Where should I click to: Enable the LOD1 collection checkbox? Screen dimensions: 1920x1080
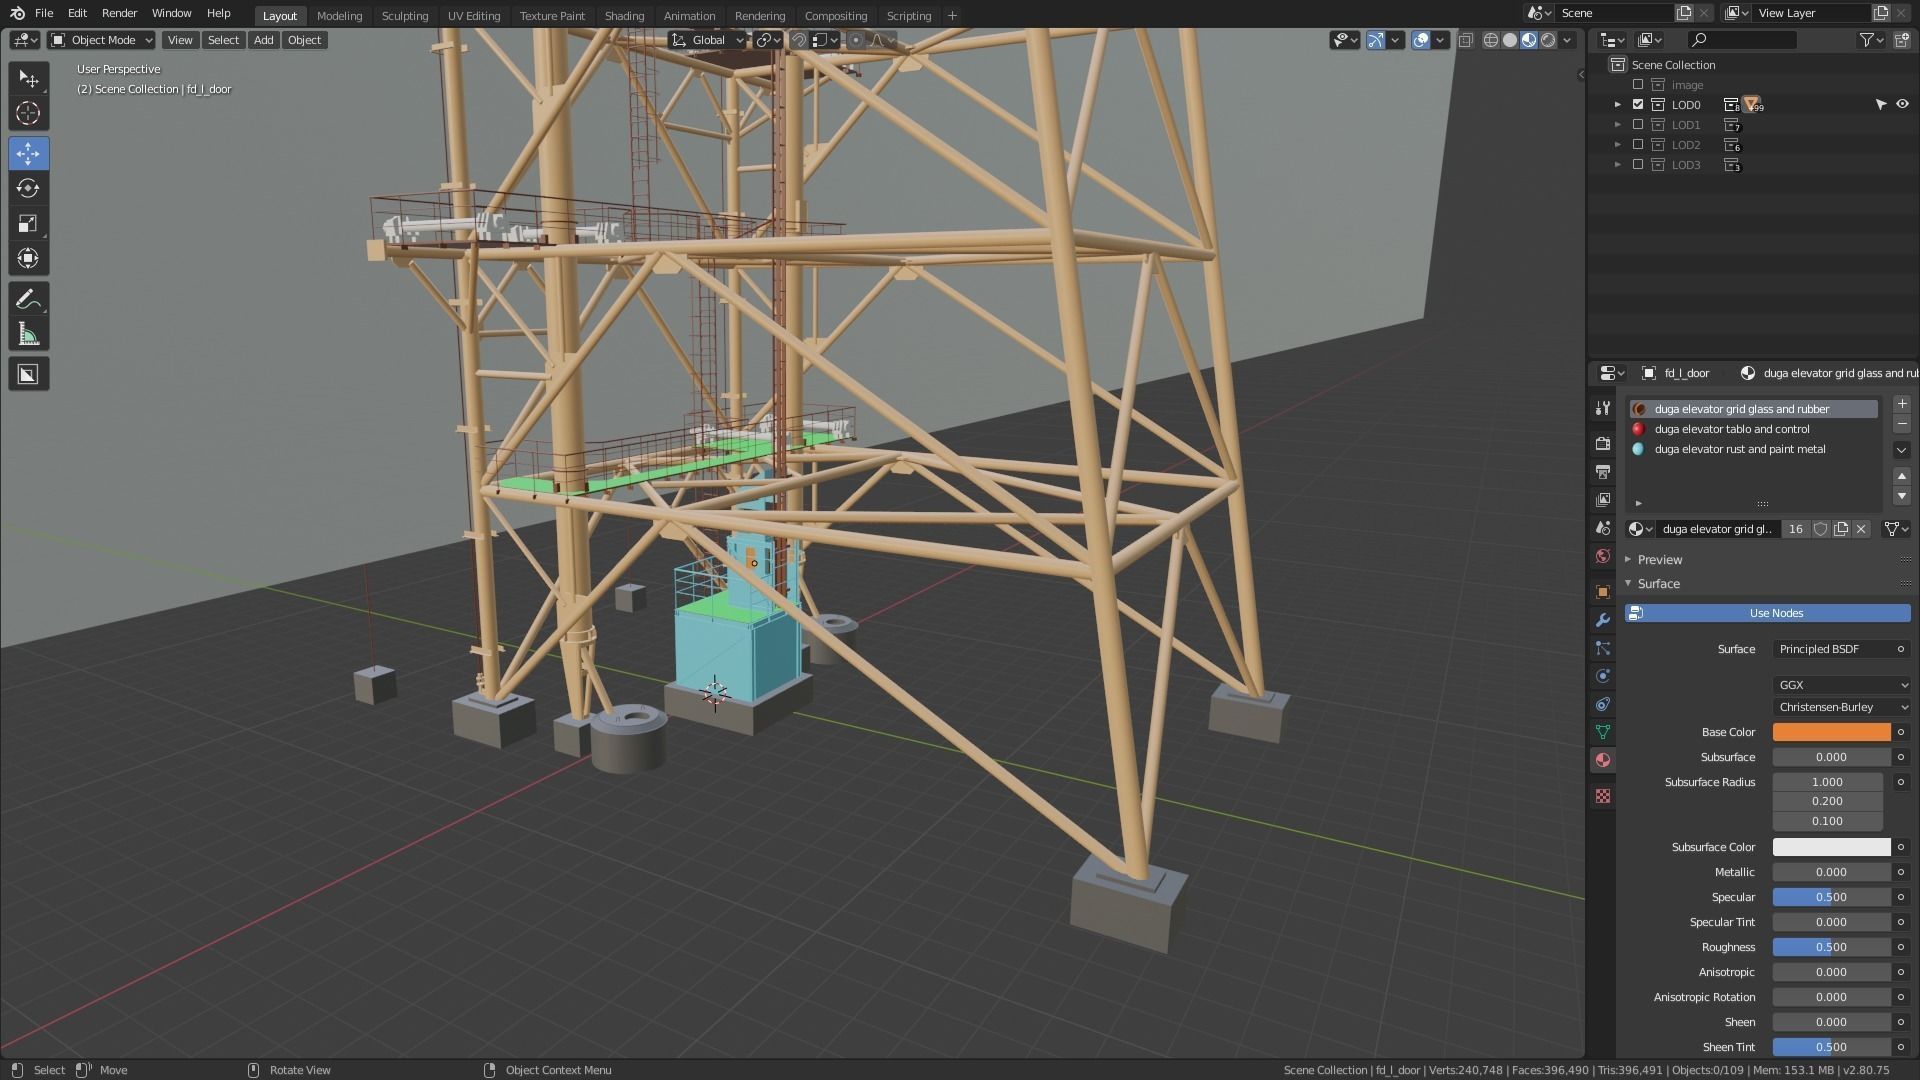[1638, 125]
